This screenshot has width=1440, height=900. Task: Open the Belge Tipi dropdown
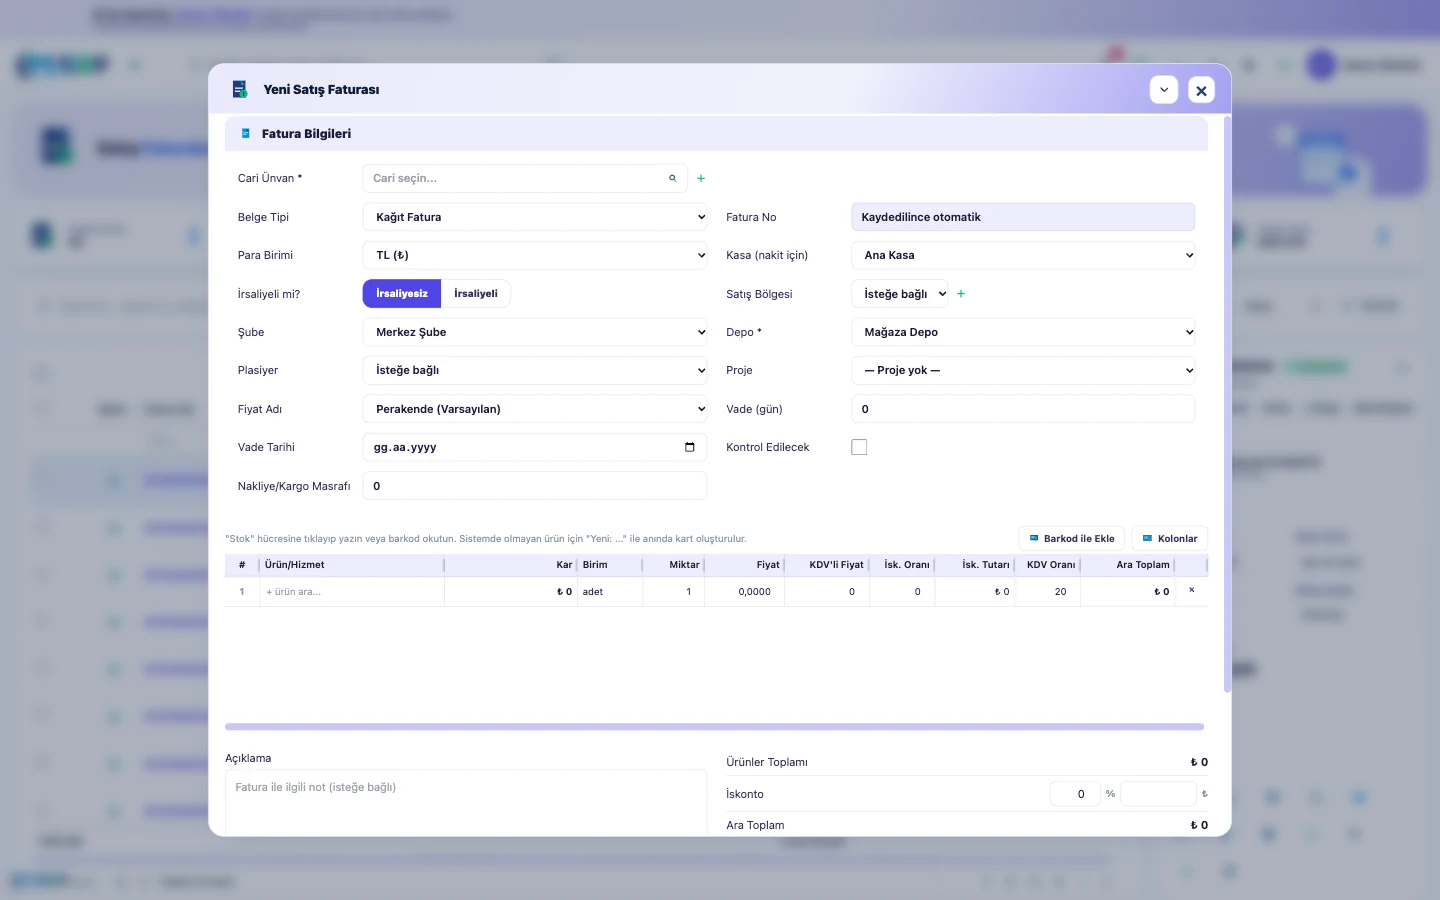click(535, 217)
